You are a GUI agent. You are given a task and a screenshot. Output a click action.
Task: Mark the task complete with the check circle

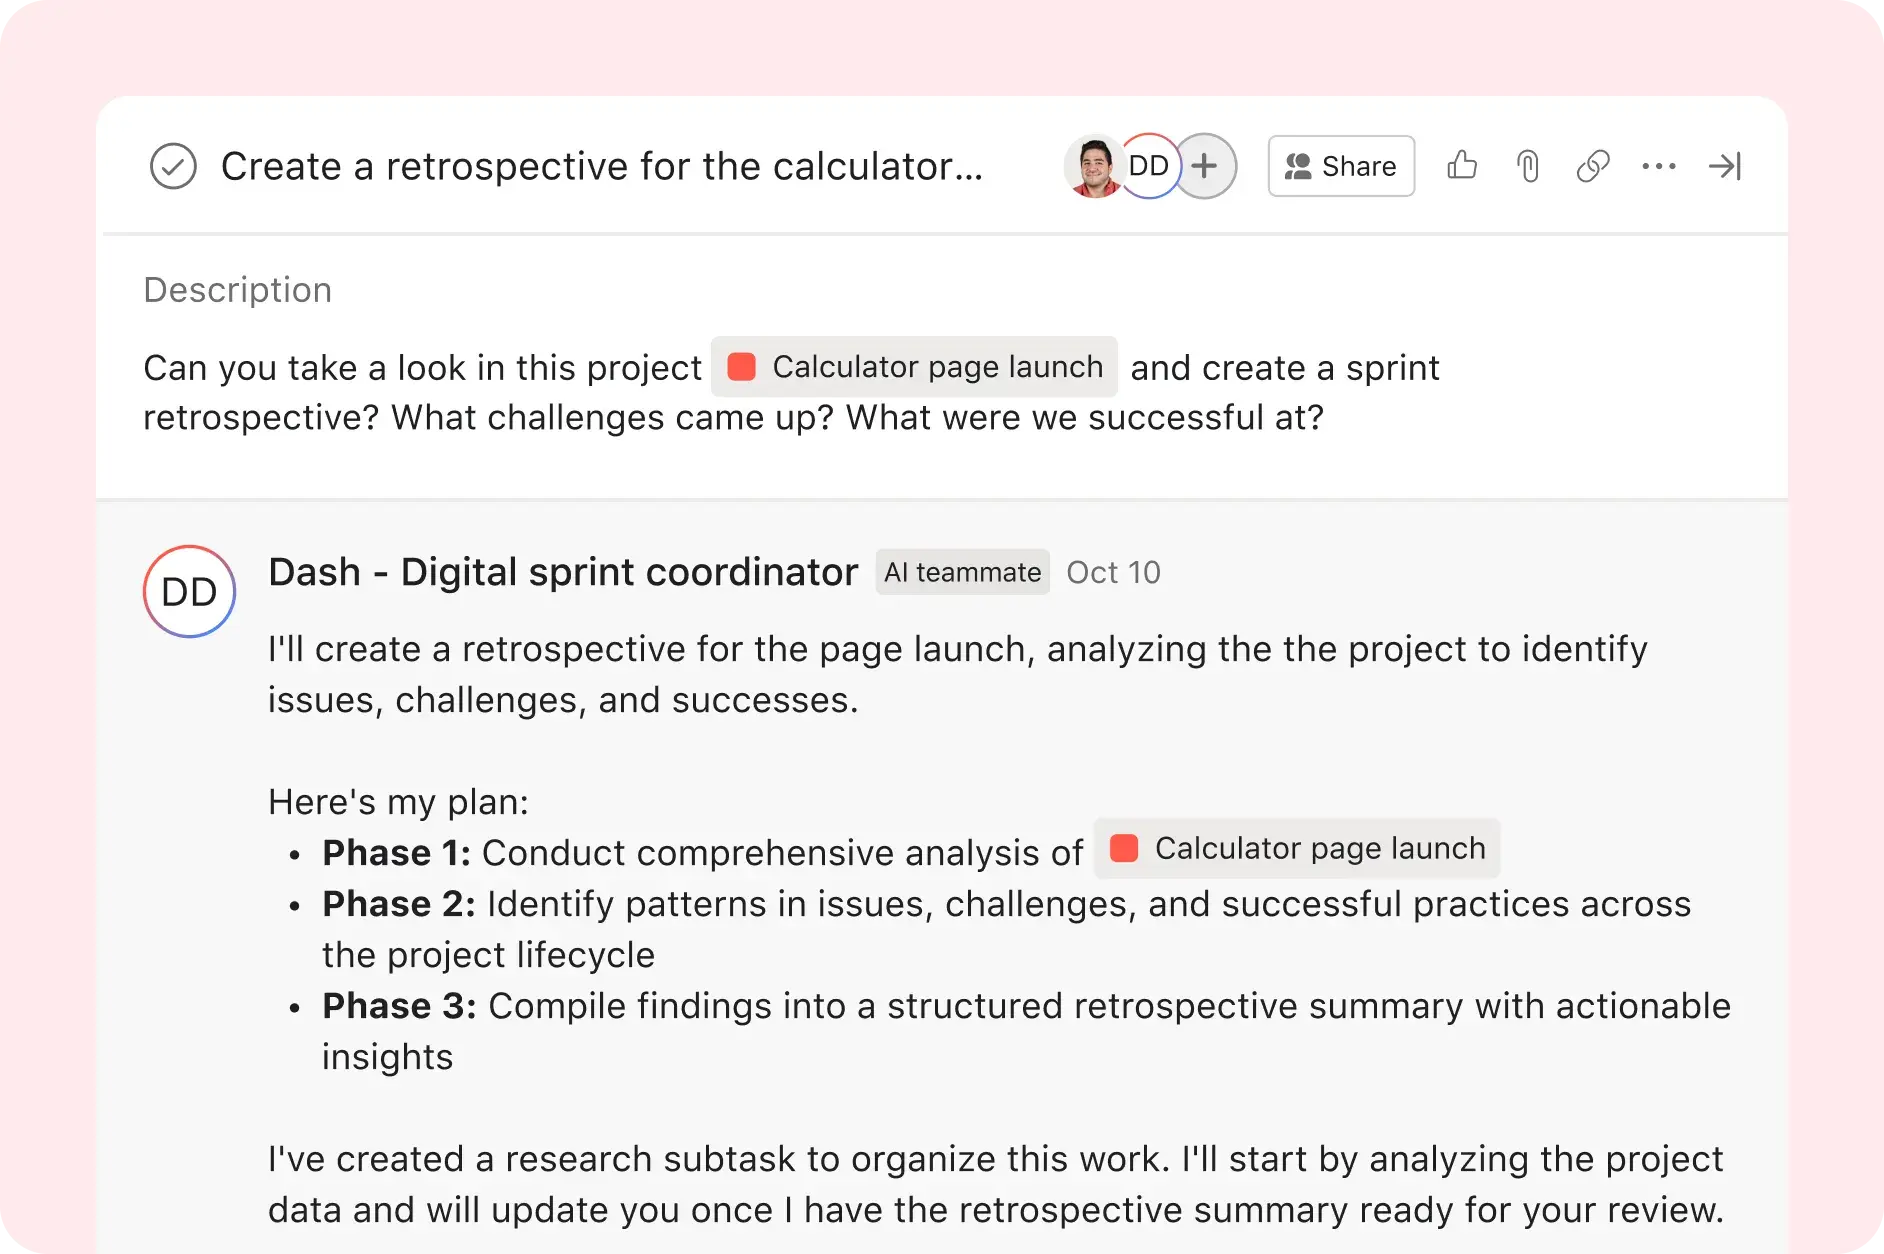click(x=172, y=166)
